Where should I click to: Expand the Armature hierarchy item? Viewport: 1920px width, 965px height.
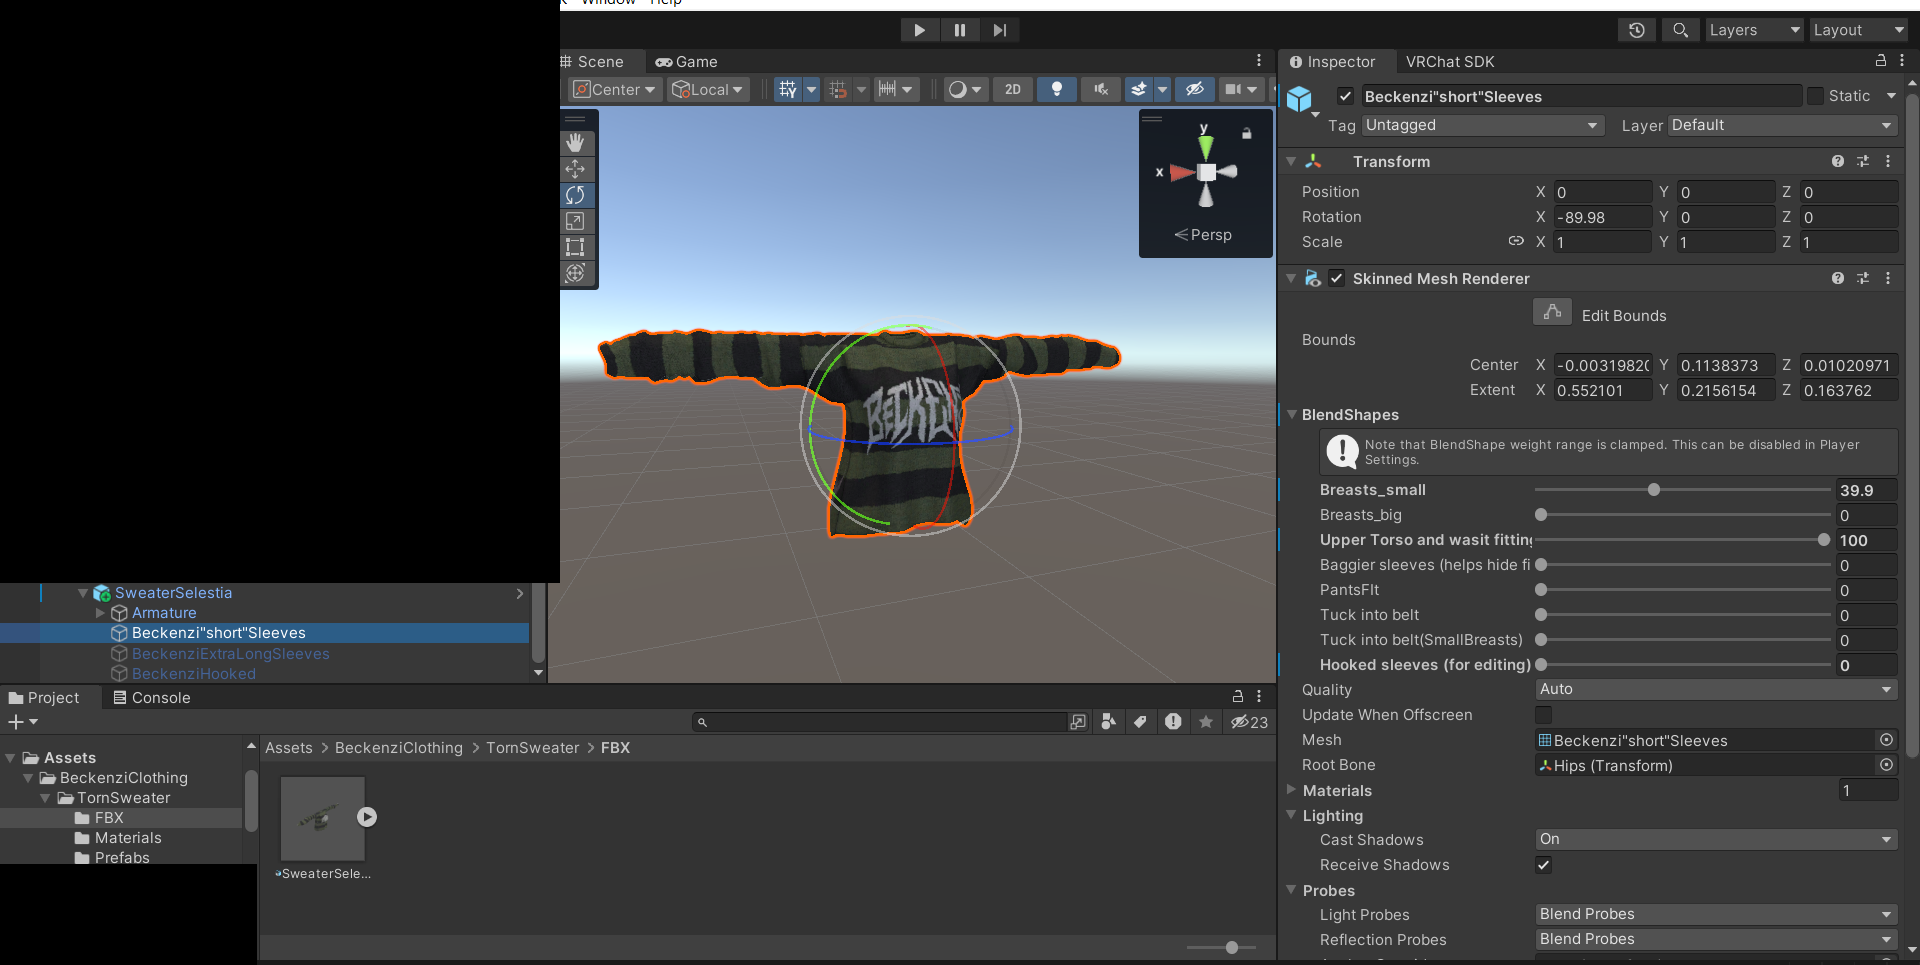(100, 613)
